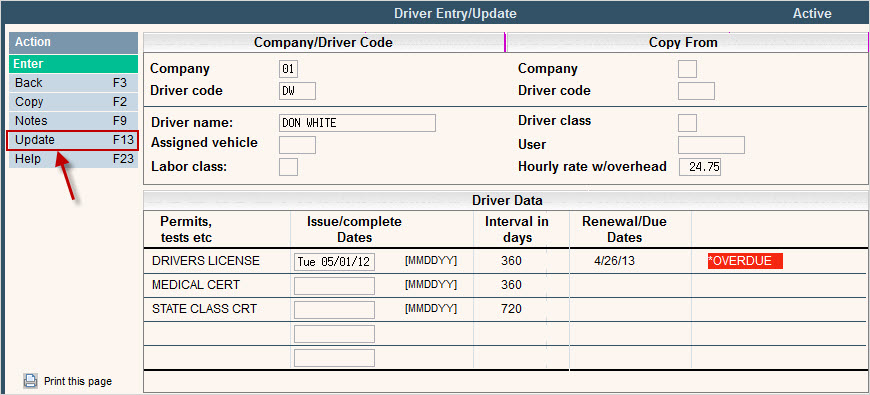Click the Hourly rate w/overhead label
Screen dimensions: 870x395
(592, 166)
